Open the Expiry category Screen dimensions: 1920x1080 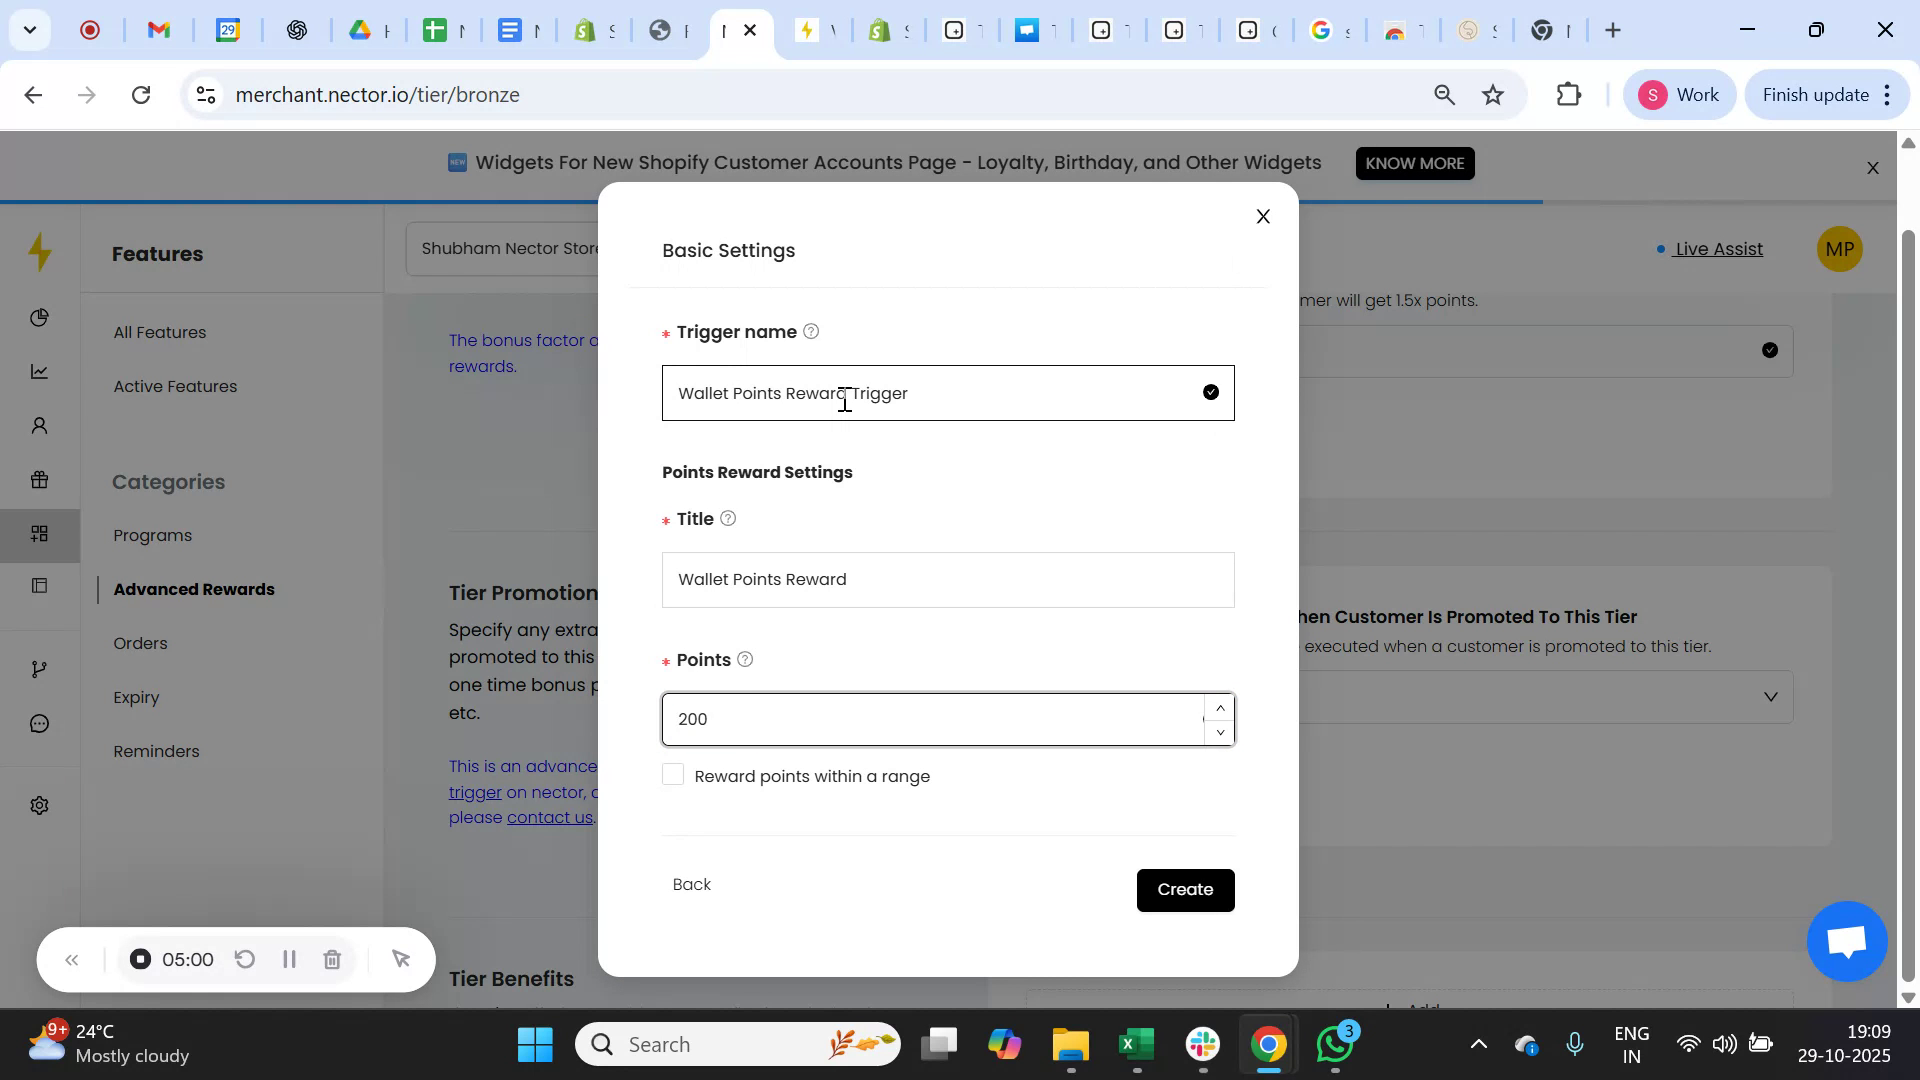tap(136, 697)
